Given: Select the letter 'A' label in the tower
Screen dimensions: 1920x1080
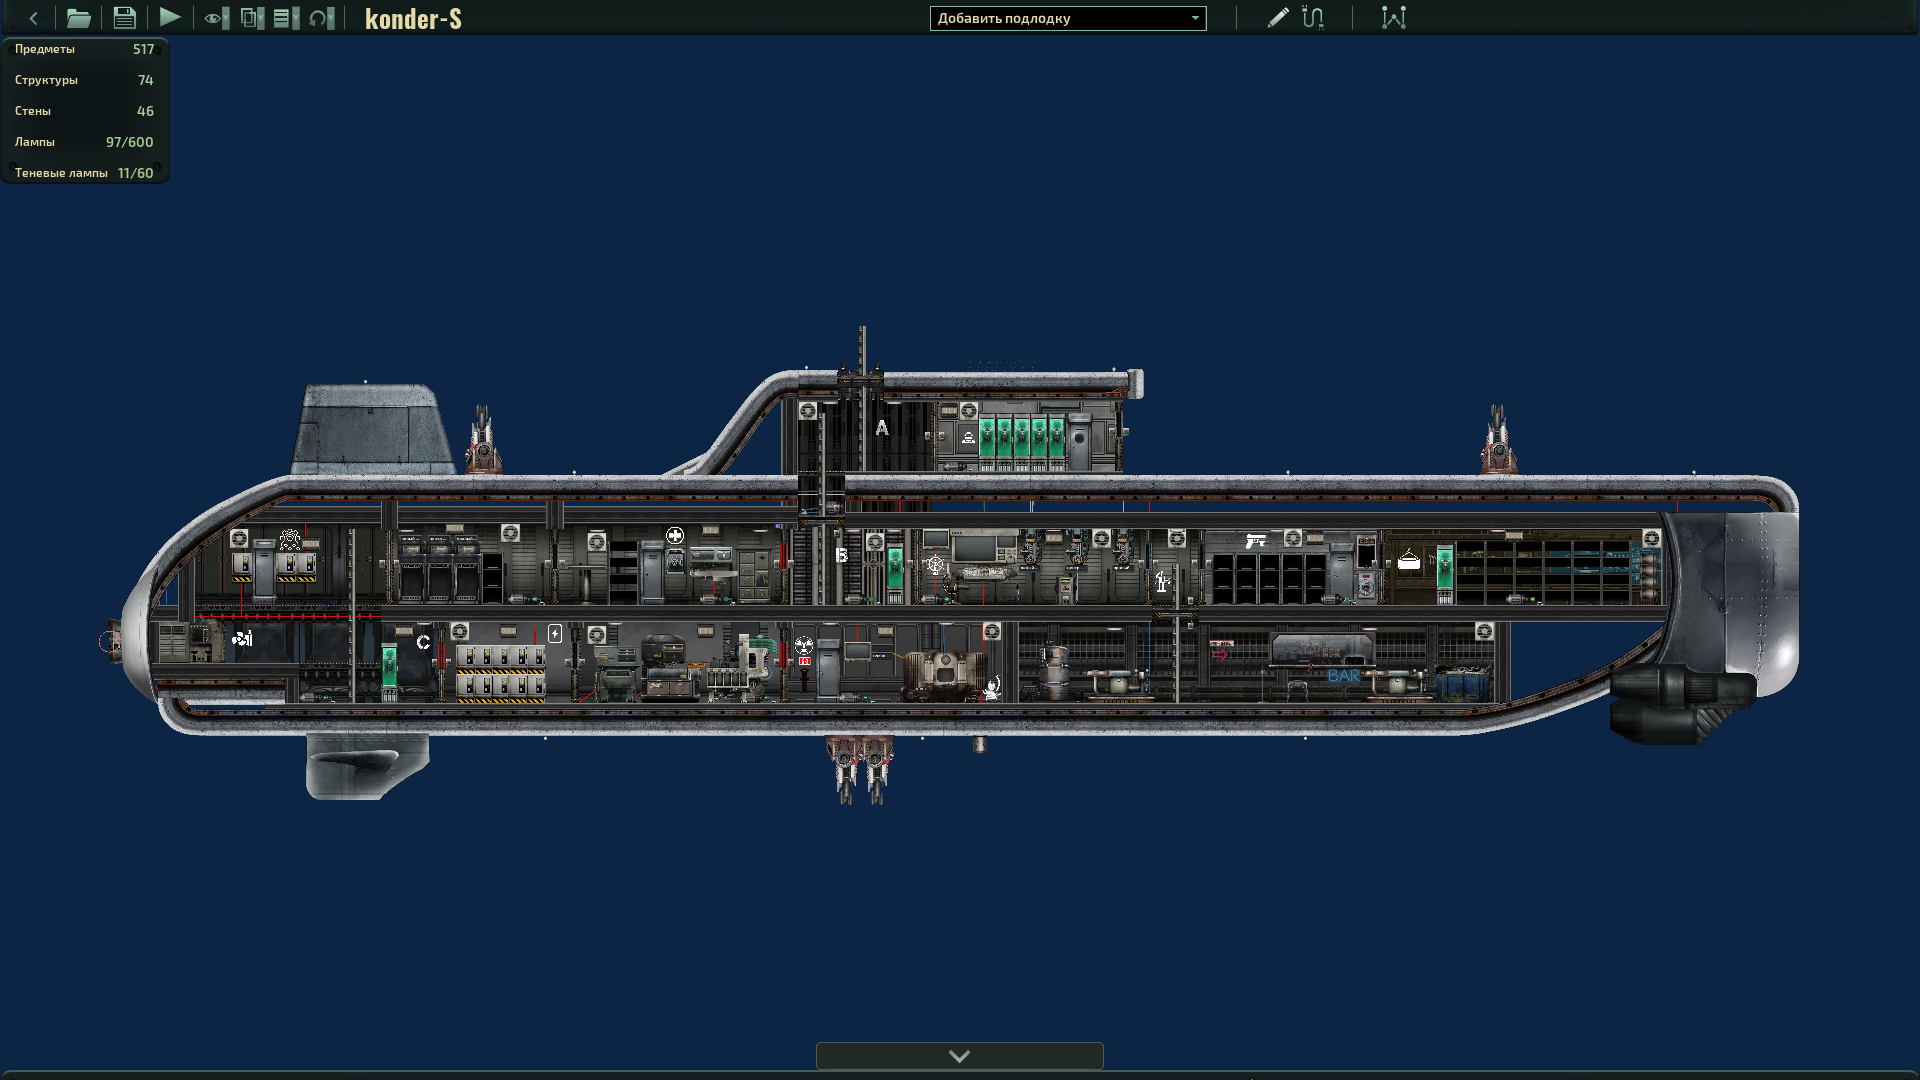Looking at the screenshot, I should point(882,428).
